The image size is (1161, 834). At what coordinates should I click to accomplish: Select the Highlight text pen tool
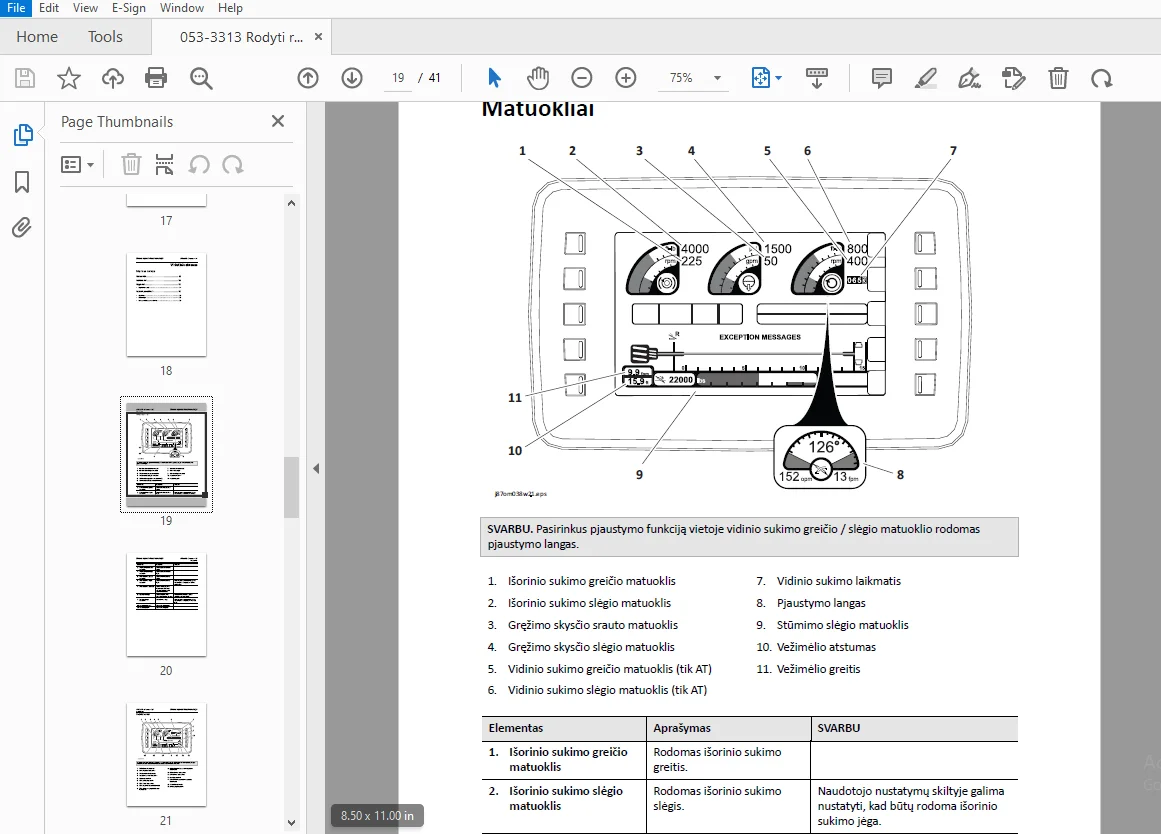926,78
